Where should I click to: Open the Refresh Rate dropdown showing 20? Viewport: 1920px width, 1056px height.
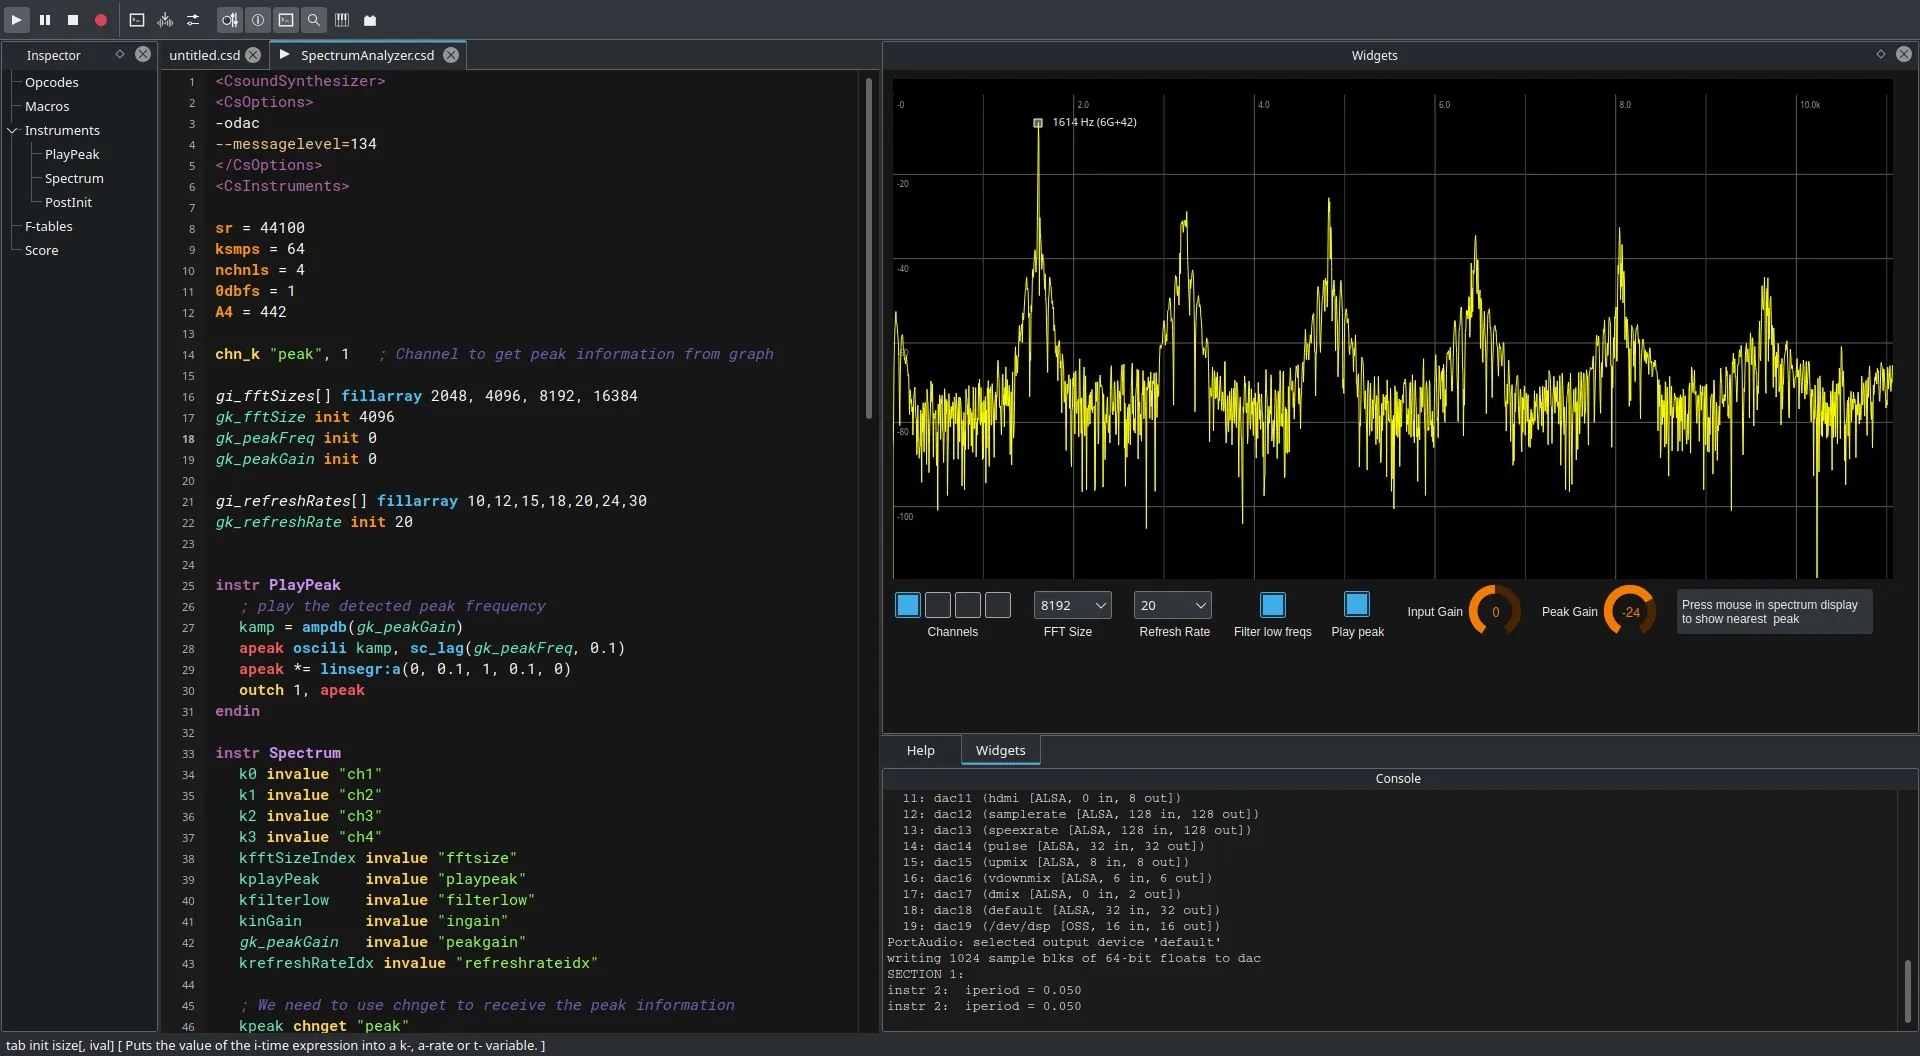[x=1173, y=605]
